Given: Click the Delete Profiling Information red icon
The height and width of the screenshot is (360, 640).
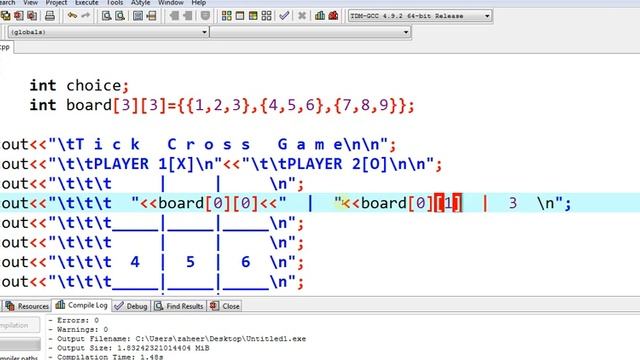Looking at the screenshot, I should tap(333, 16).
